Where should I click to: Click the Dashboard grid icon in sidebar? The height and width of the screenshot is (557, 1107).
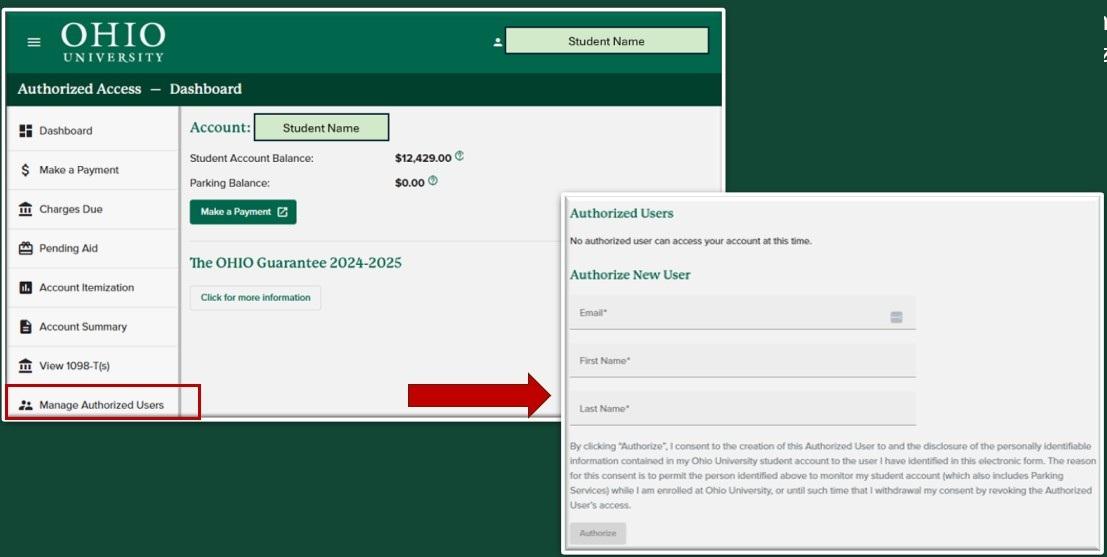26,131
